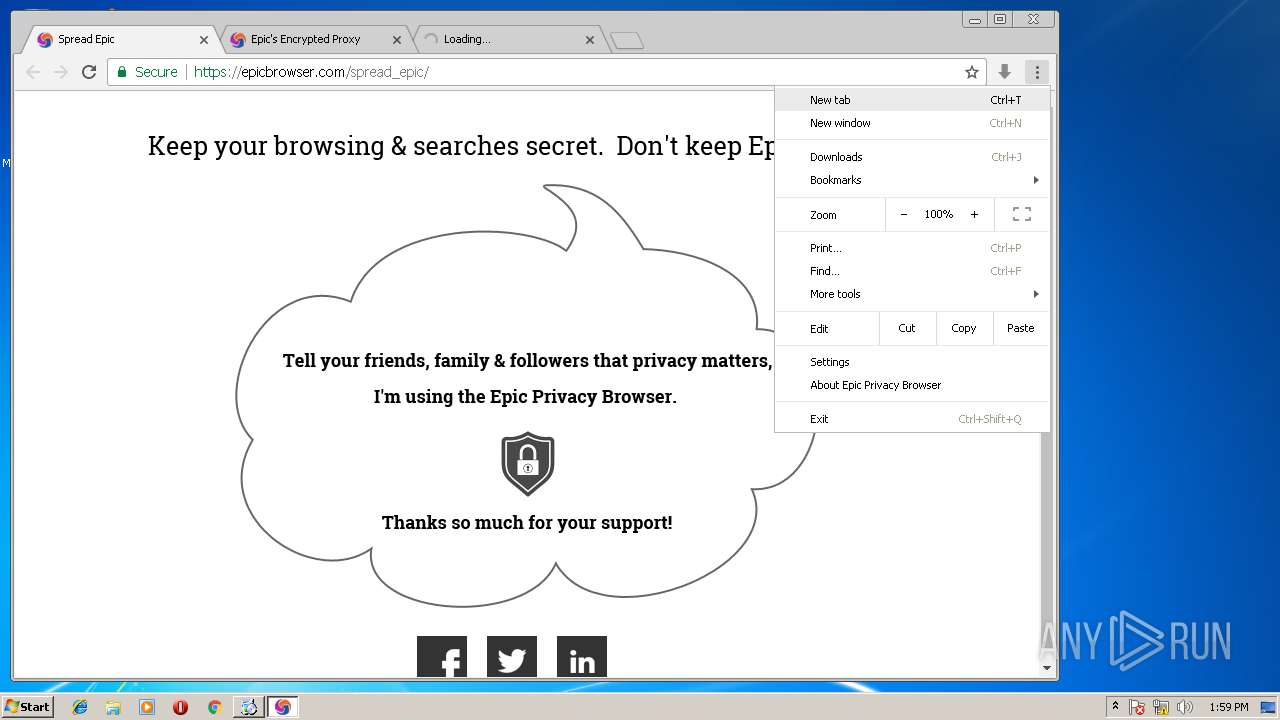Close the Spread Epic tab
This screenshot has height=720, width=1280.
point(204,40)
